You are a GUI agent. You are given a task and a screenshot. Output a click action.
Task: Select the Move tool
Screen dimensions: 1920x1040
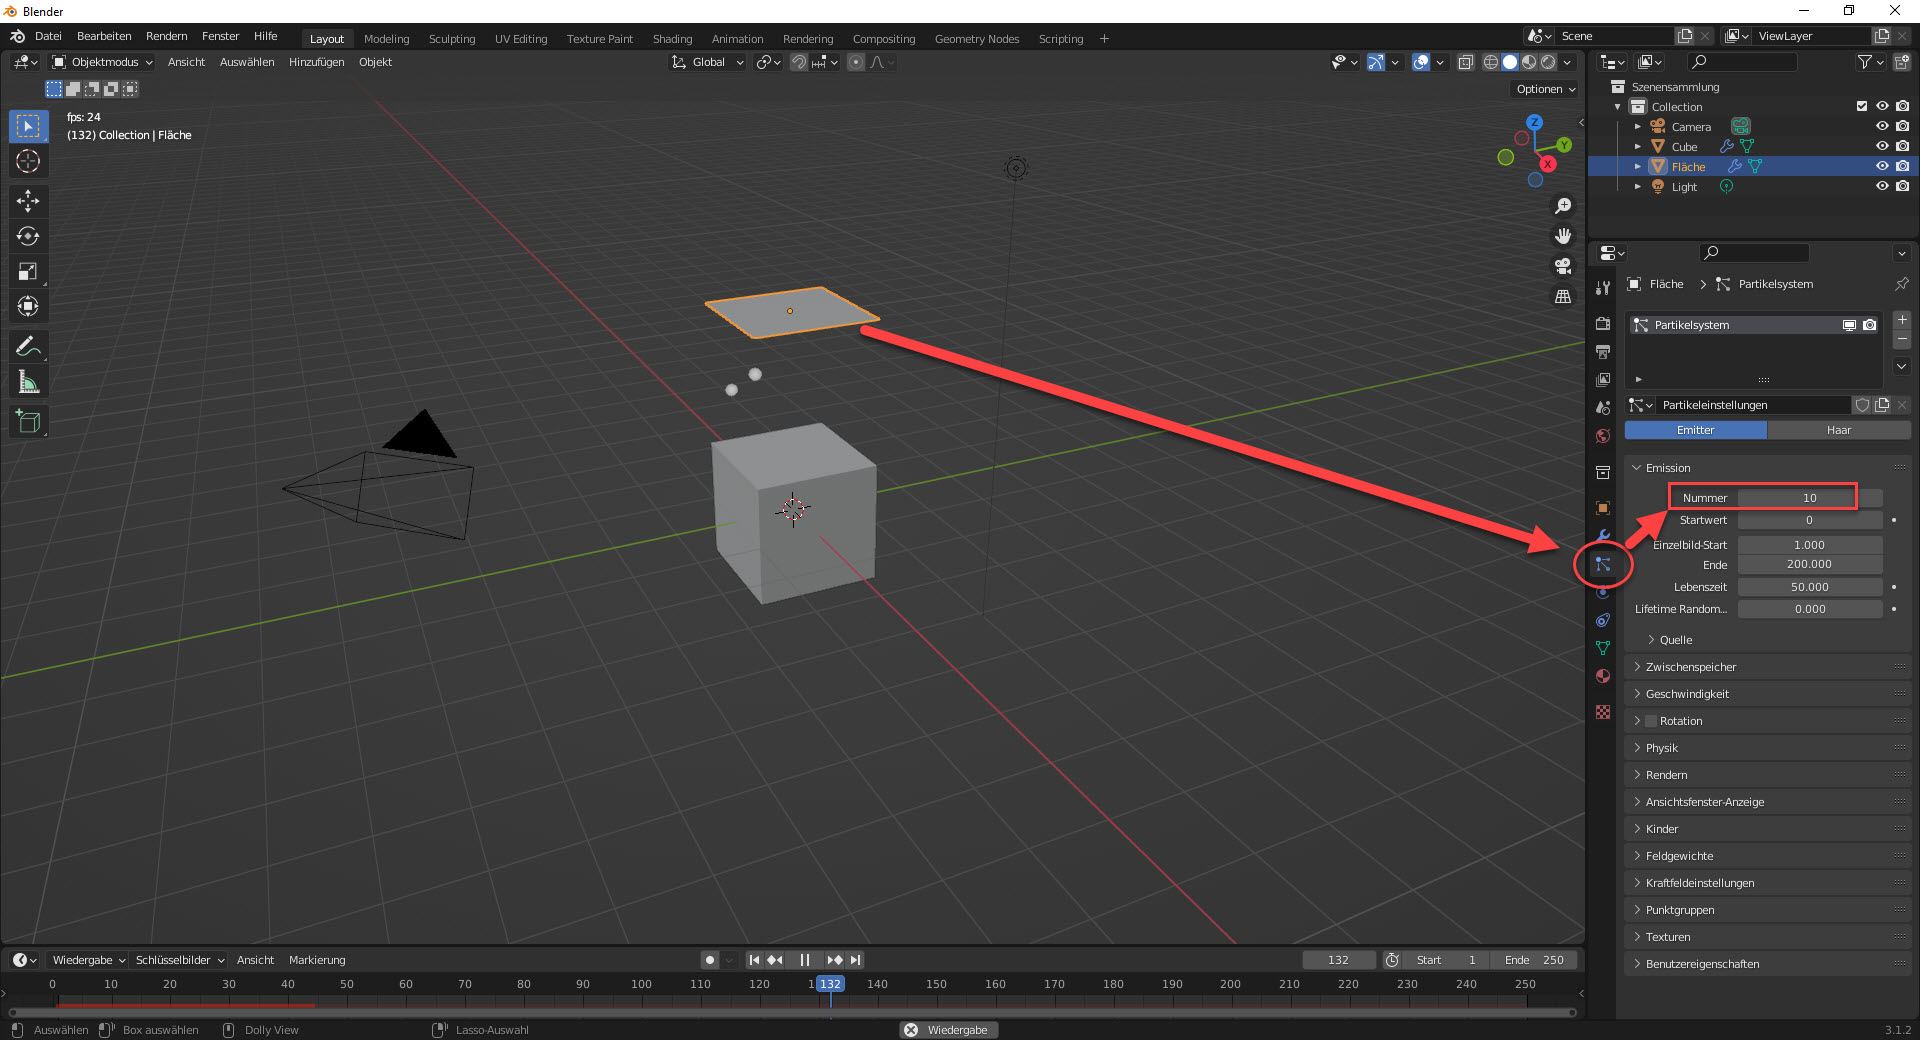[x=28, y=201]
